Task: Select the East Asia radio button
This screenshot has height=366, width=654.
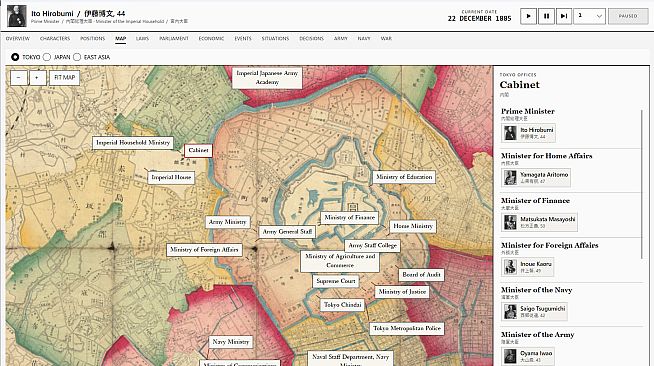Action: [x=77, y=57]
